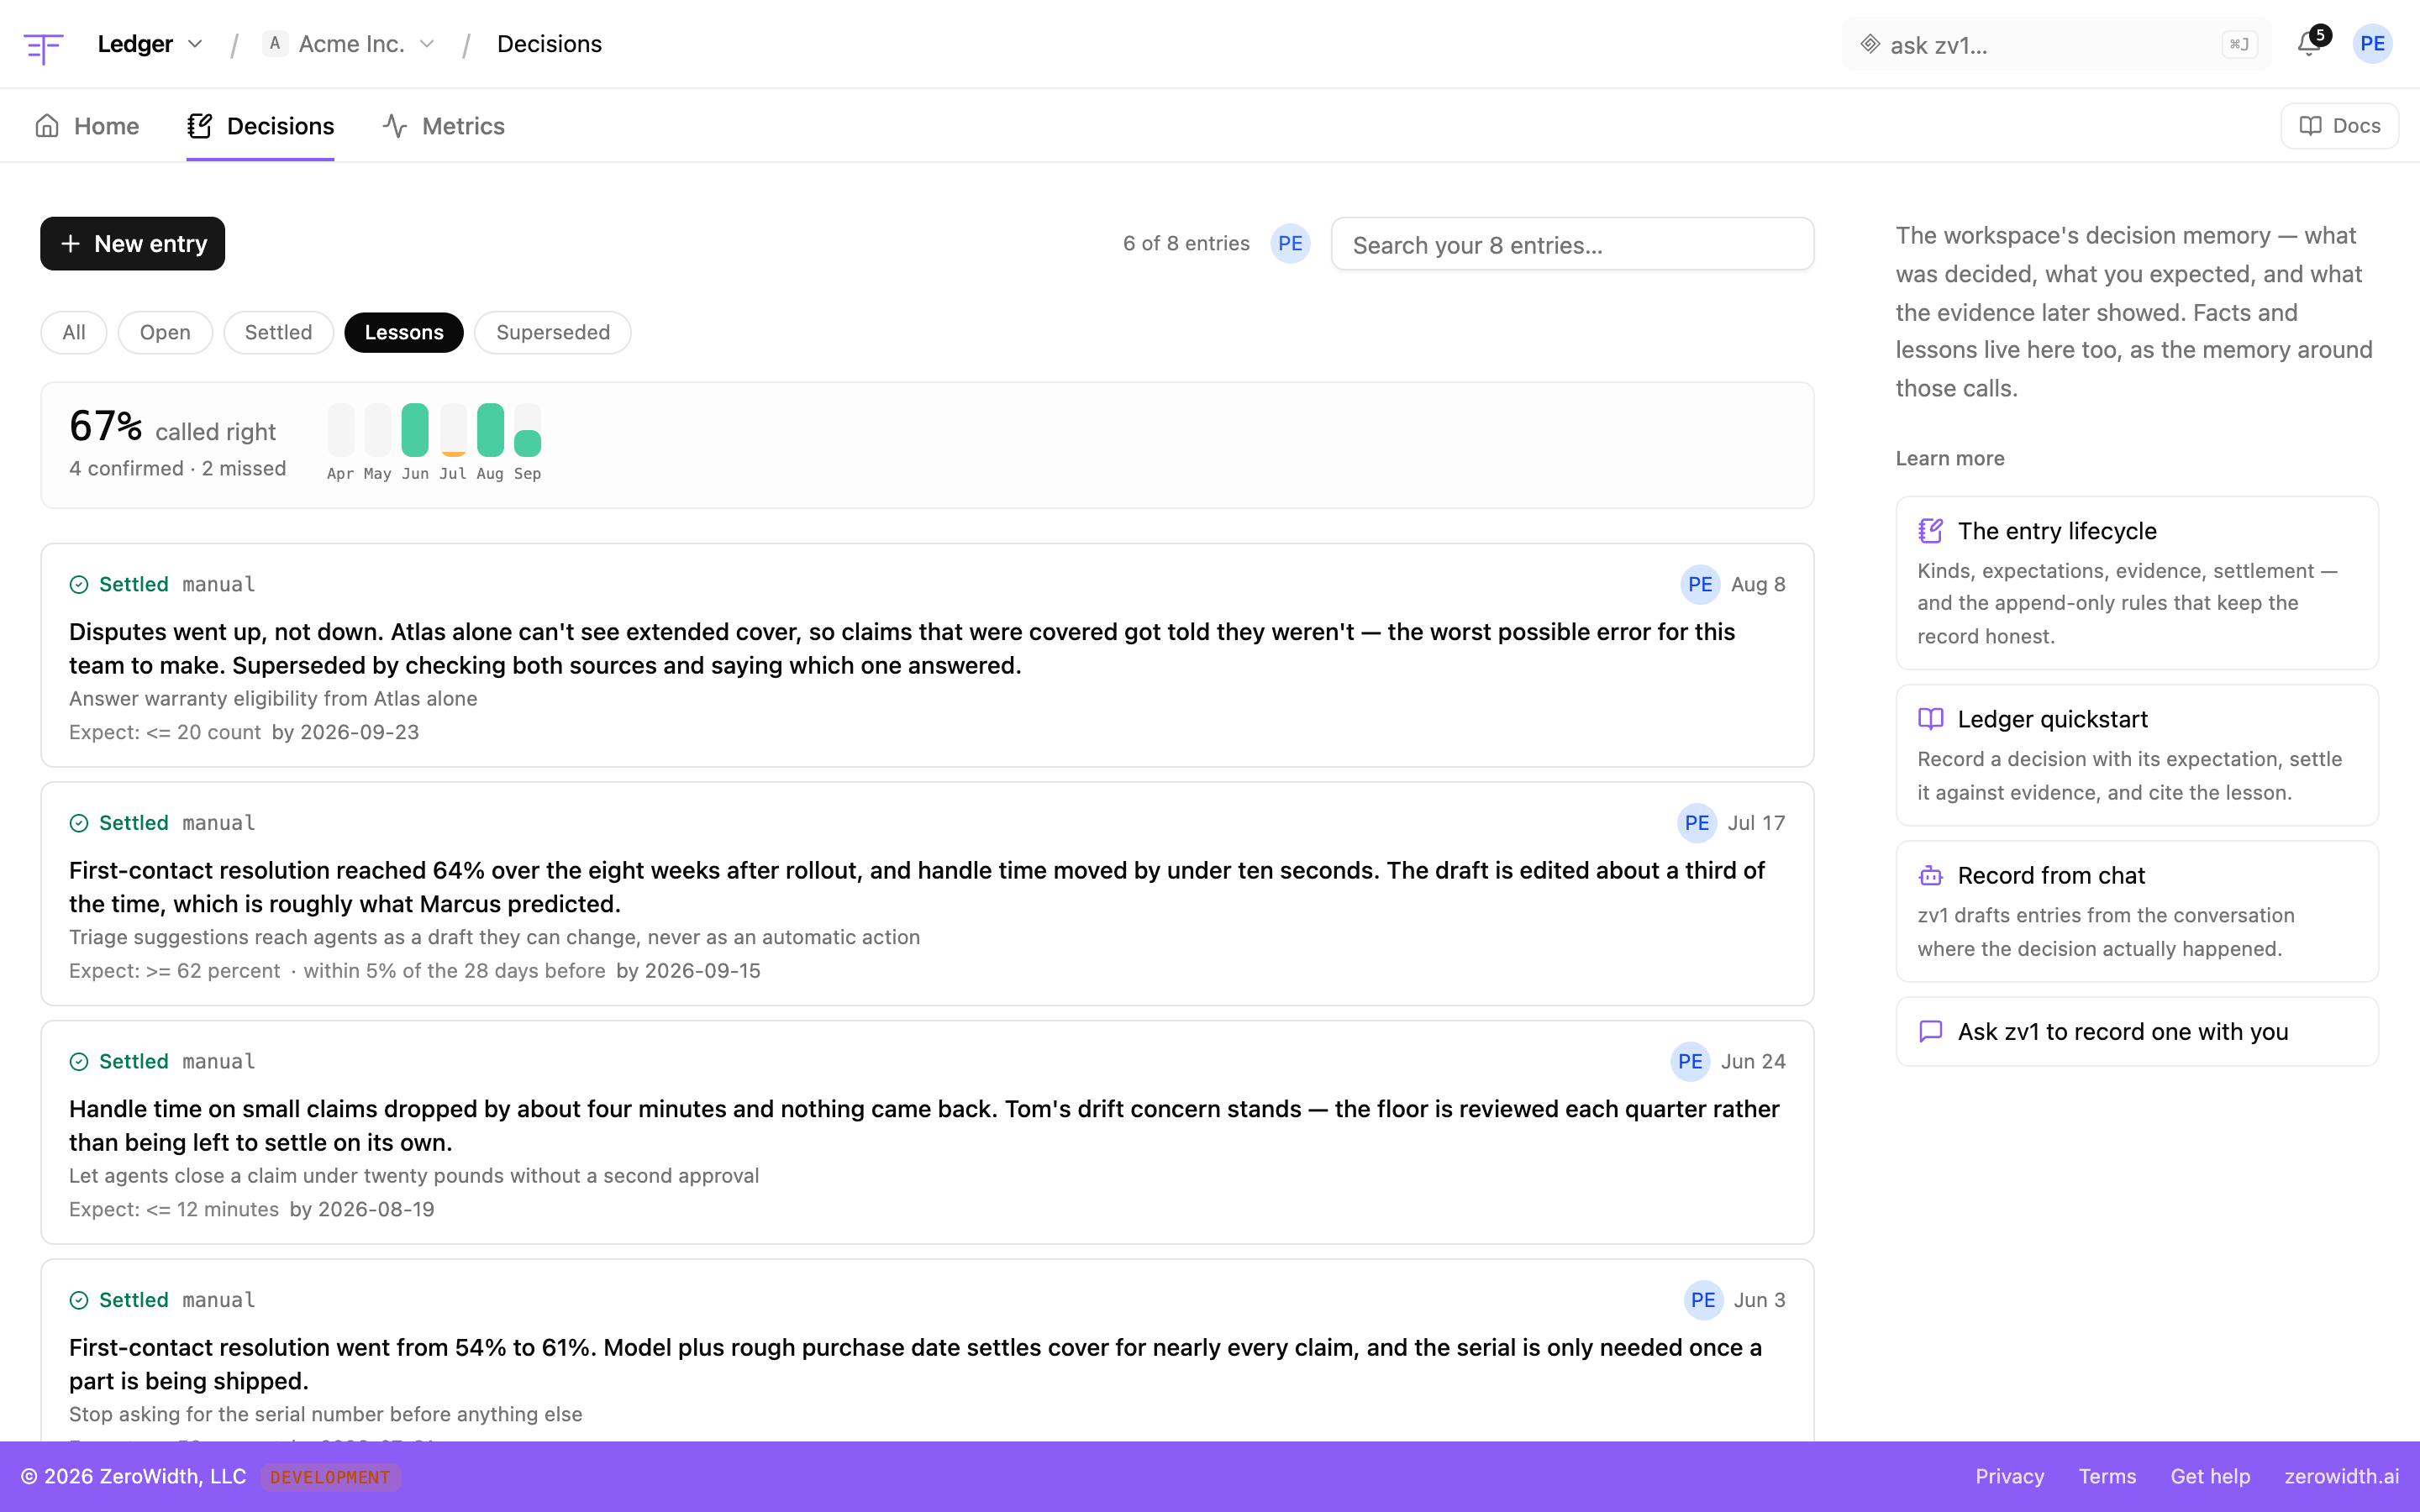Click the chat bubble icon beside Ask zv1
Image resolution: width=2420 pixels, height=1512 pixels.
[1930, 1032]
